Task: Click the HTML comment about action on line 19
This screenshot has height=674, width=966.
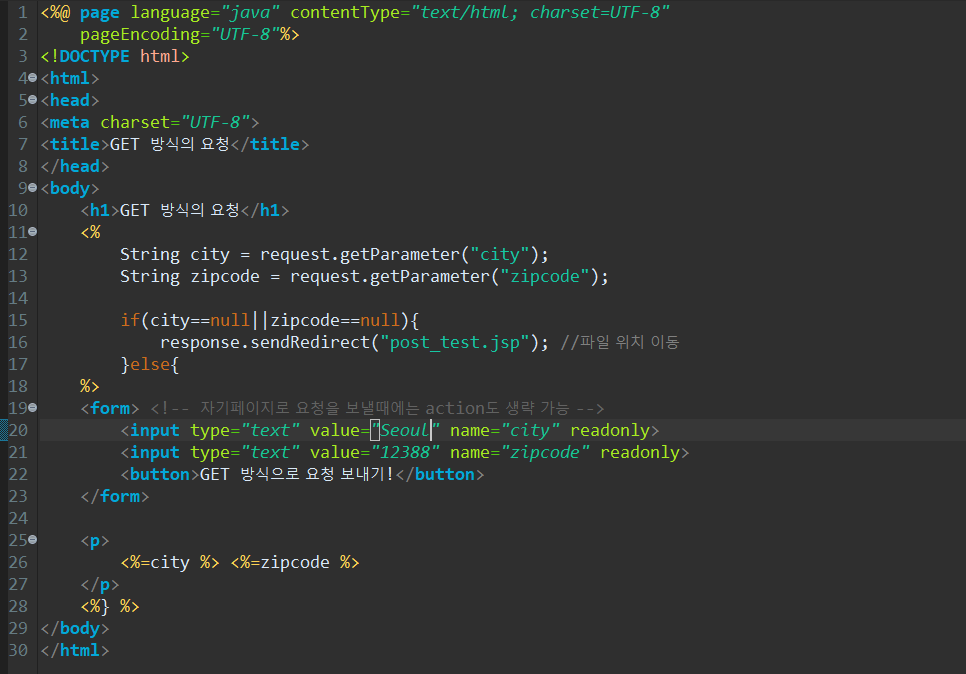Action: point(377,408)
